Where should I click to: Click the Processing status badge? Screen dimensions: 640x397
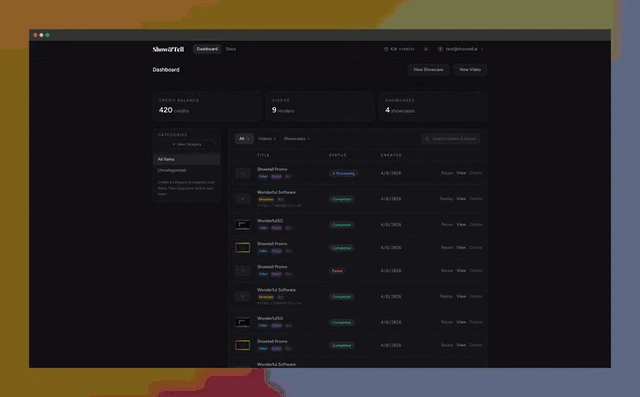[343, 173]
